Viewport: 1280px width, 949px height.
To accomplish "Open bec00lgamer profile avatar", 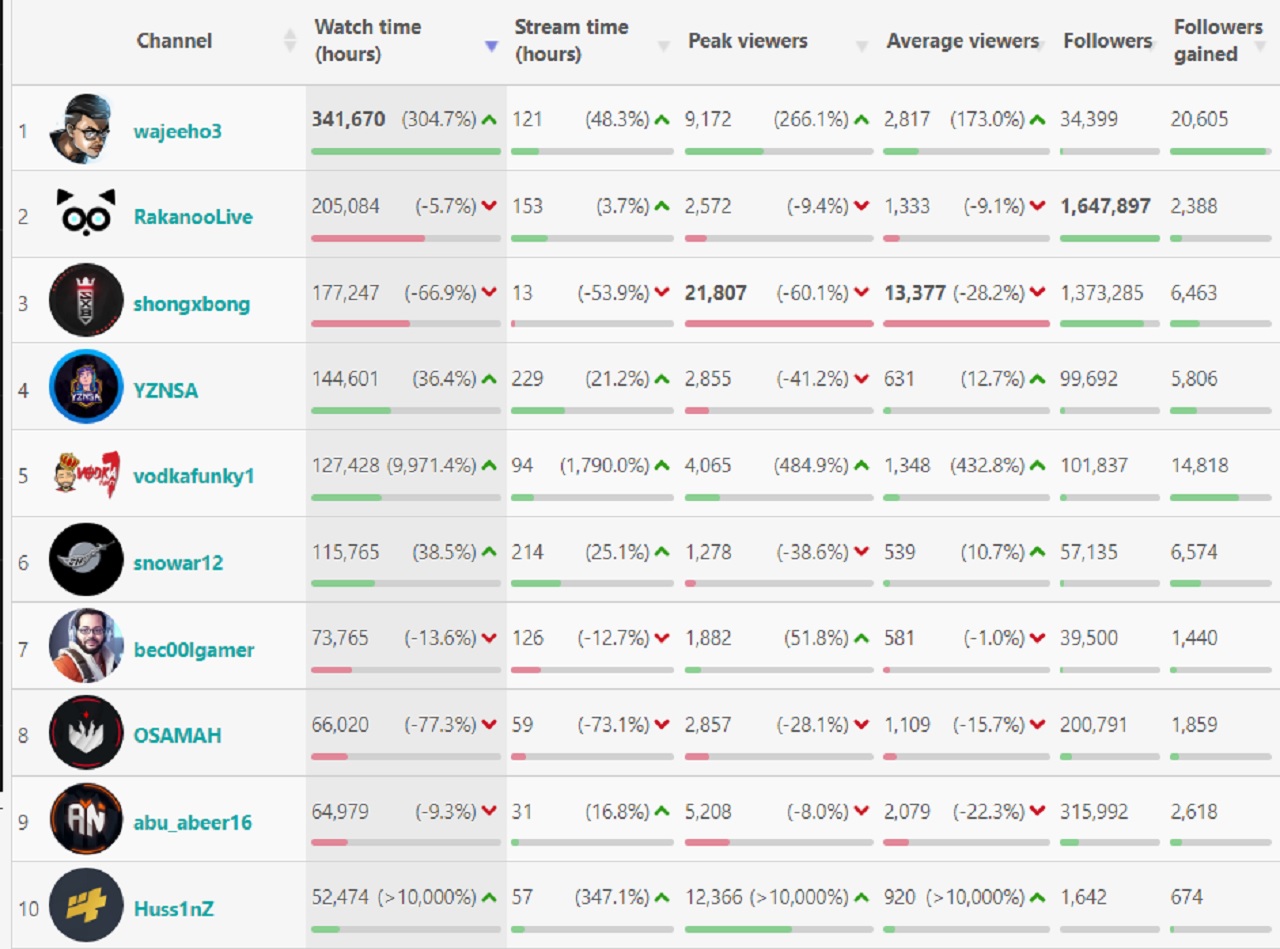I will tap(86, 646).
